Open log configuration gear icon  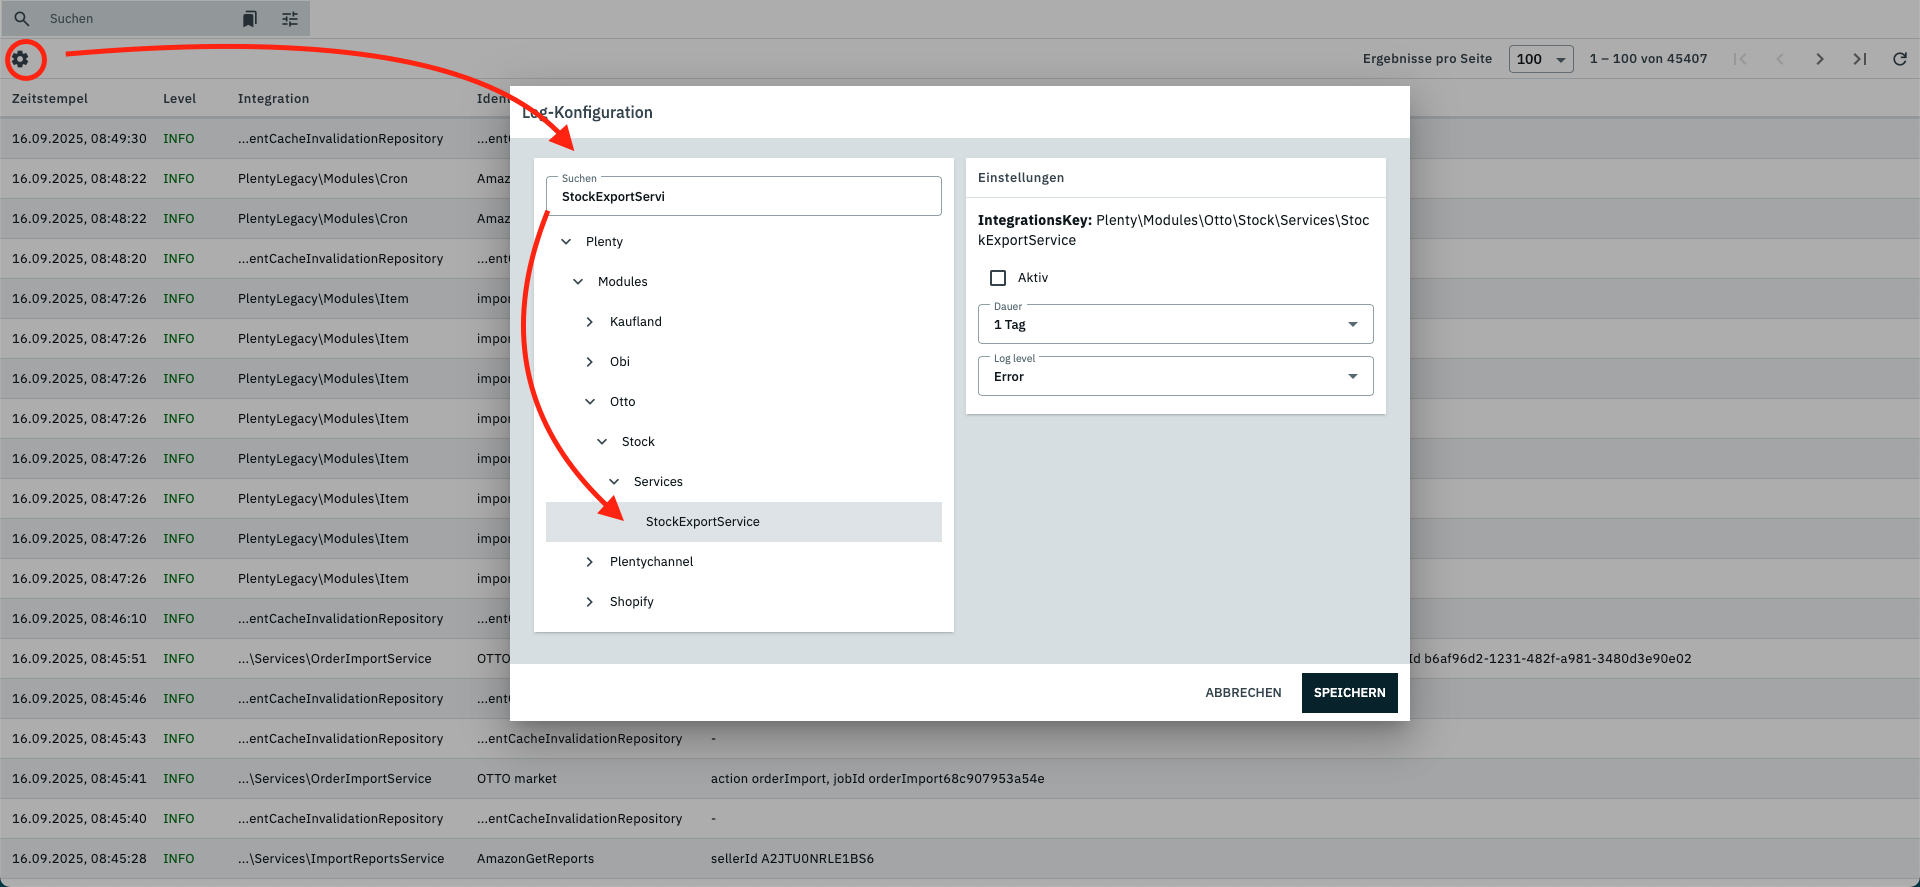pyautogui.click(x=20, y=59)
